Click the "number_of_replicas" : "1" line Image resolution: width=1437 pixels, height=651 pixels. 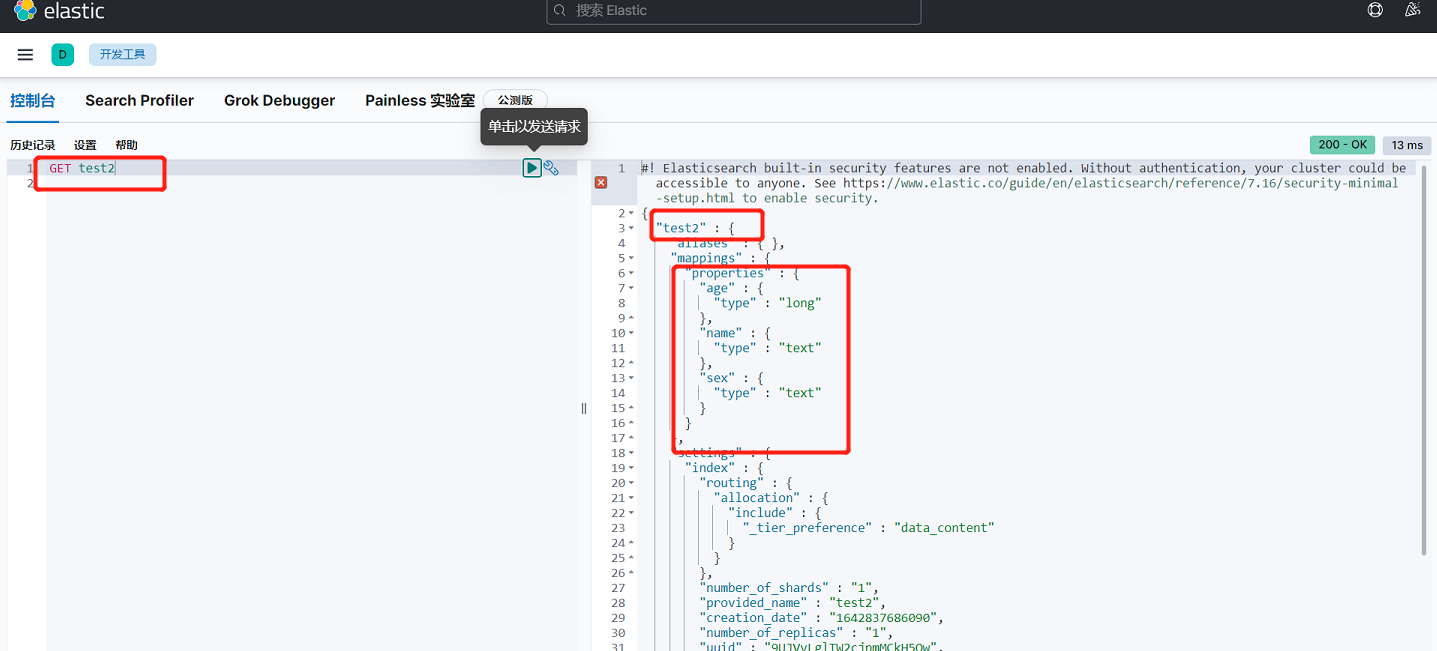[796, 633]
